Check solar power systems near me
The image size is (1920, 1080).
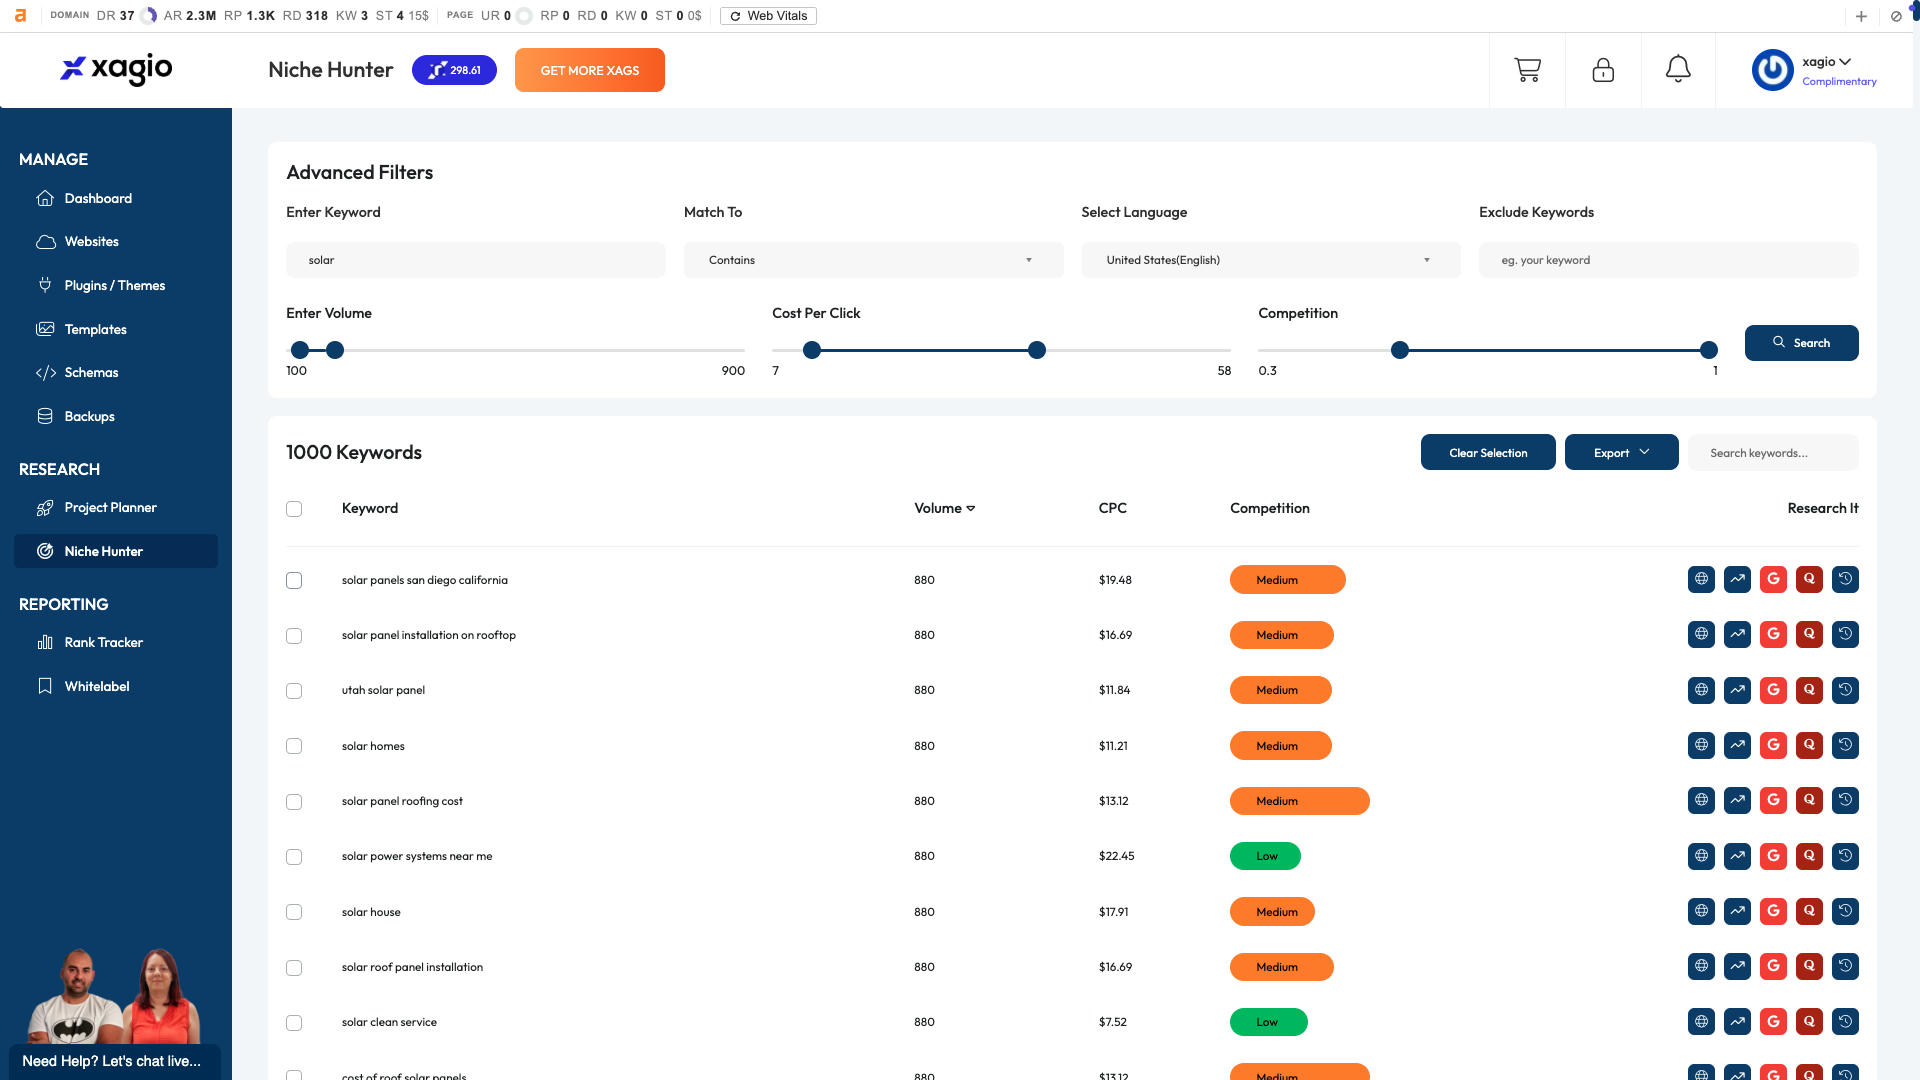point(294,857)
